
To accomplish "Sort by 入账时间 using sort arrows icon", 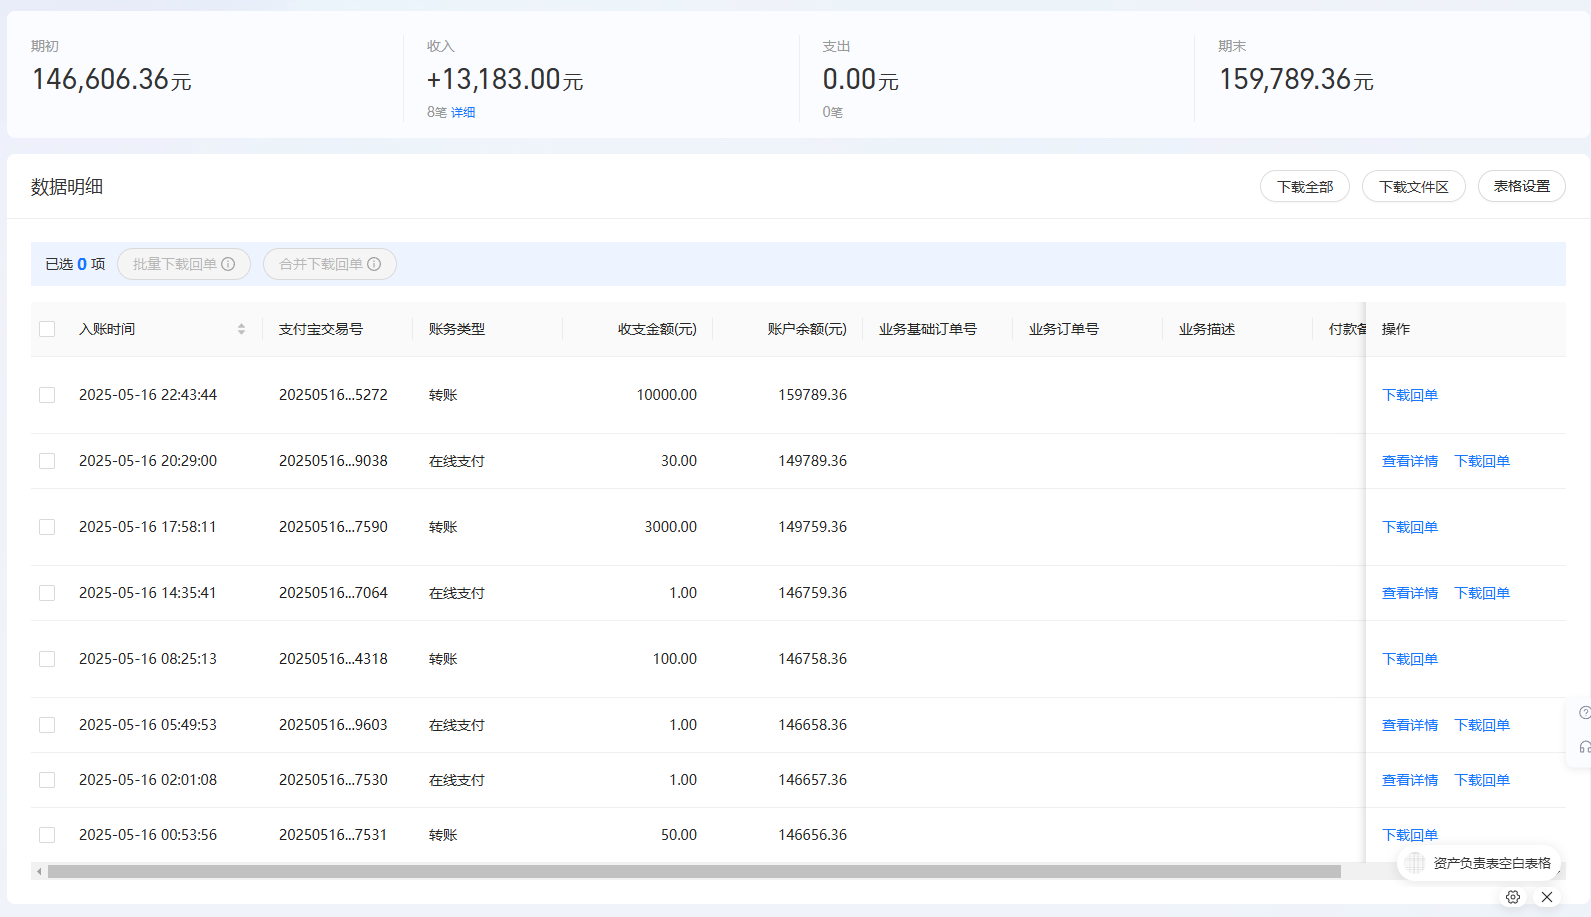I will point(241,329).
